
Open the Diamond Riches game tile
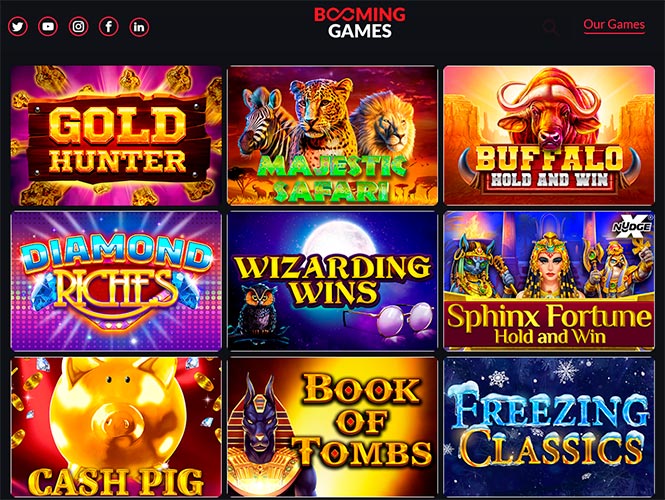116,281
